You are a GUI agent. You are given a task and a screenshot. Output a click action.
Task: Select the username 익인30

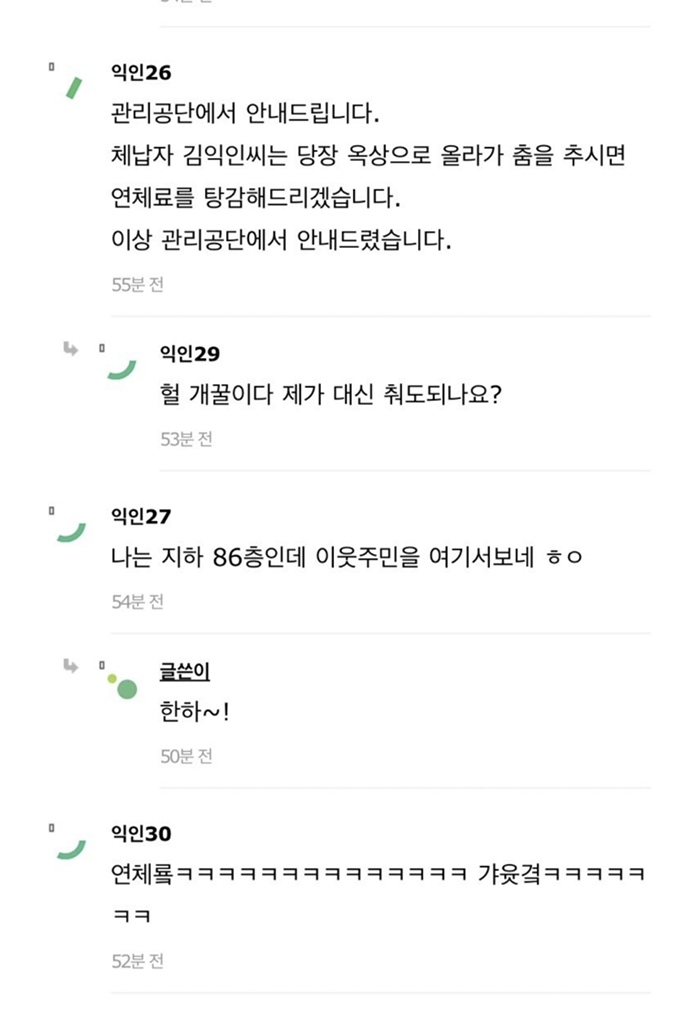pyautogui.click(x=141, y=834)
